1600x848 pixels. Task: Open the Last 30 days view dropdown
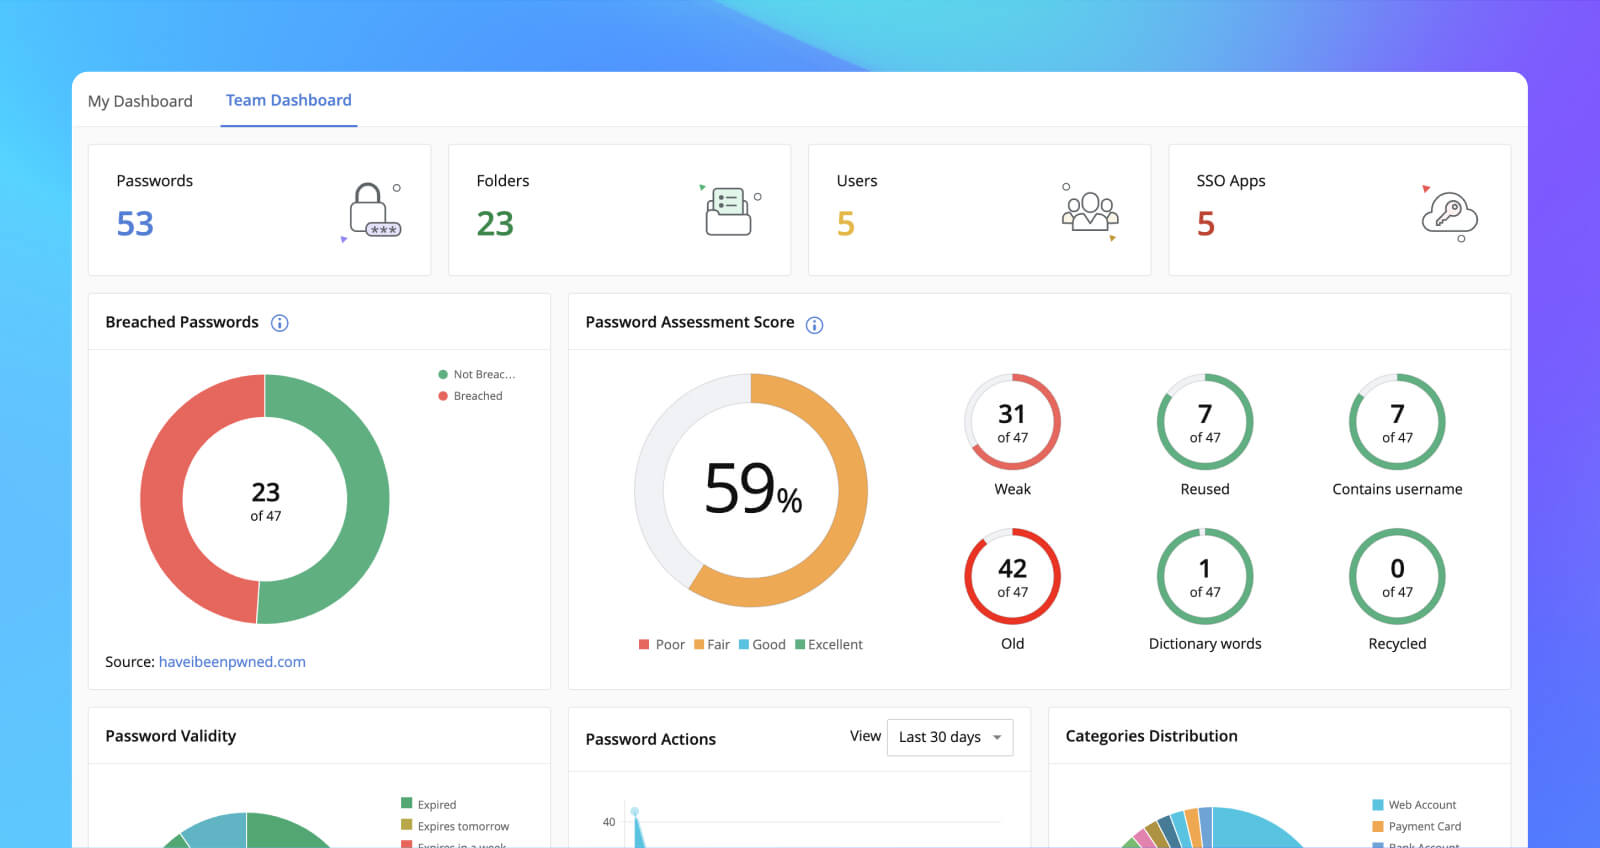pos(950,737)
